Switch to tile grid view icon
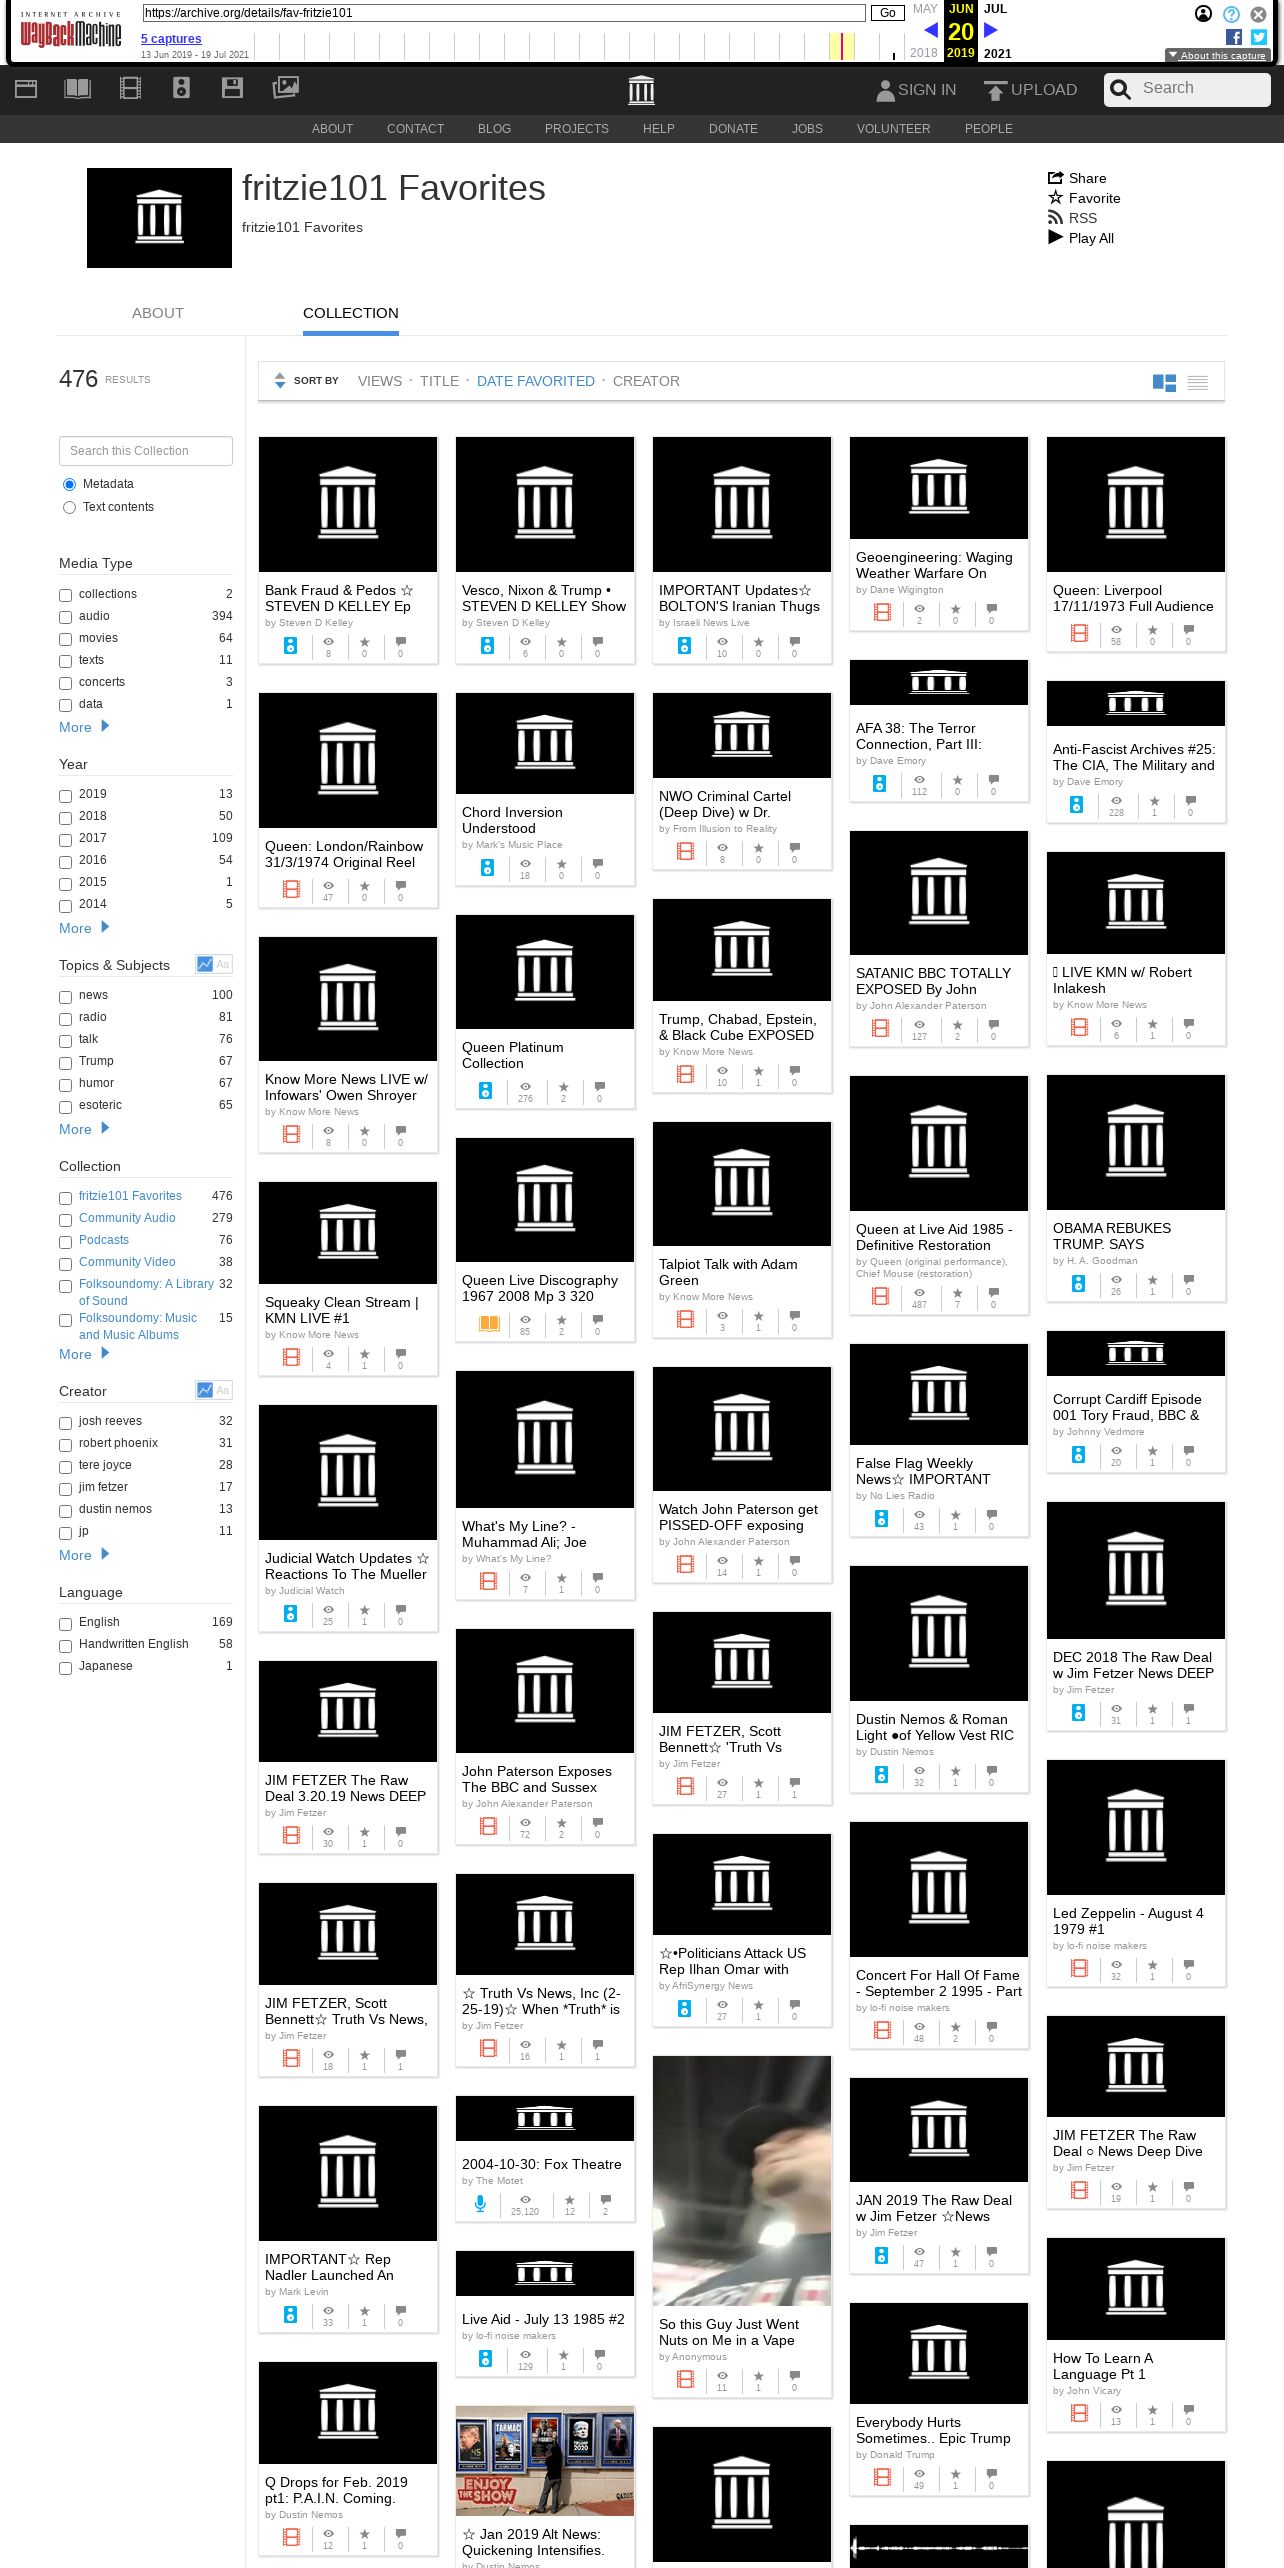The height and width of the screenshot is (2568, 1284). pos(1164,382)
